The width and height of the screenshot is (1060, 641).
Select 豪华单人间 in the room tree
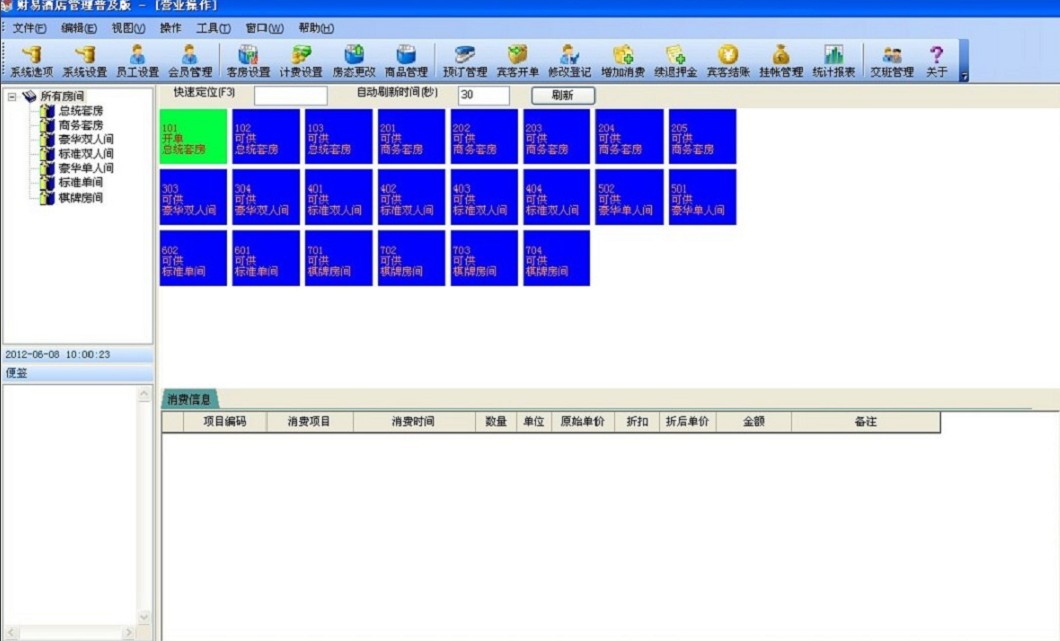(86, 168)
